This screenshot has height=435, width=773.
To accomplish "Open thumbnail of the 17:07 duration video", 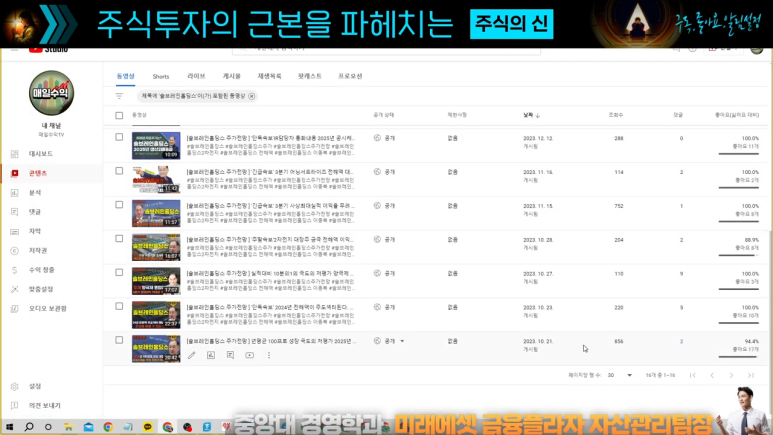I will [x=156, y=281].
